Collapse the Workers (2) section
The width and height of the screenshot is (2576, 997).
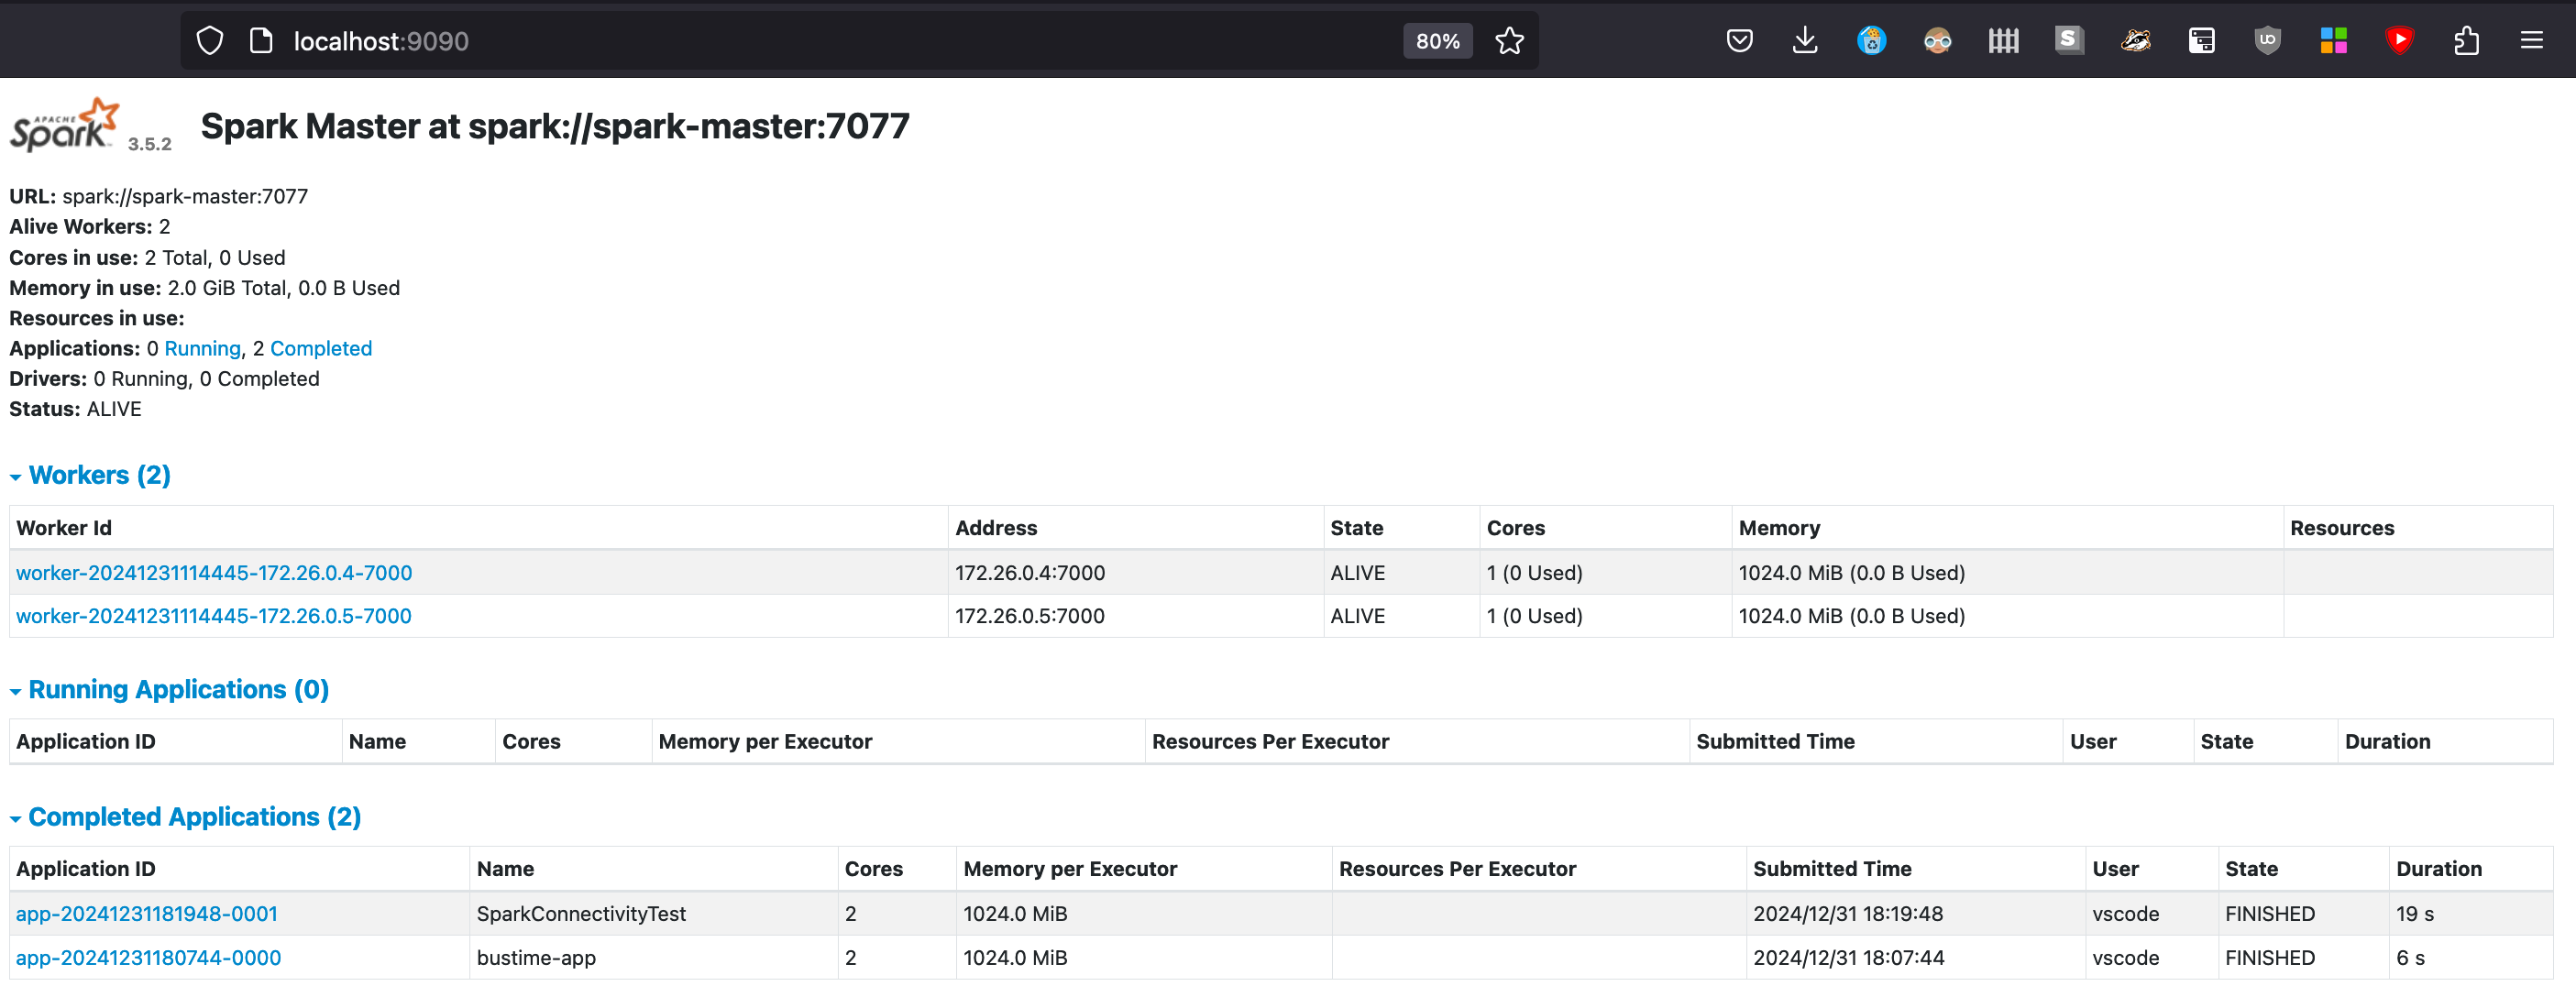[x=90, y=475]
